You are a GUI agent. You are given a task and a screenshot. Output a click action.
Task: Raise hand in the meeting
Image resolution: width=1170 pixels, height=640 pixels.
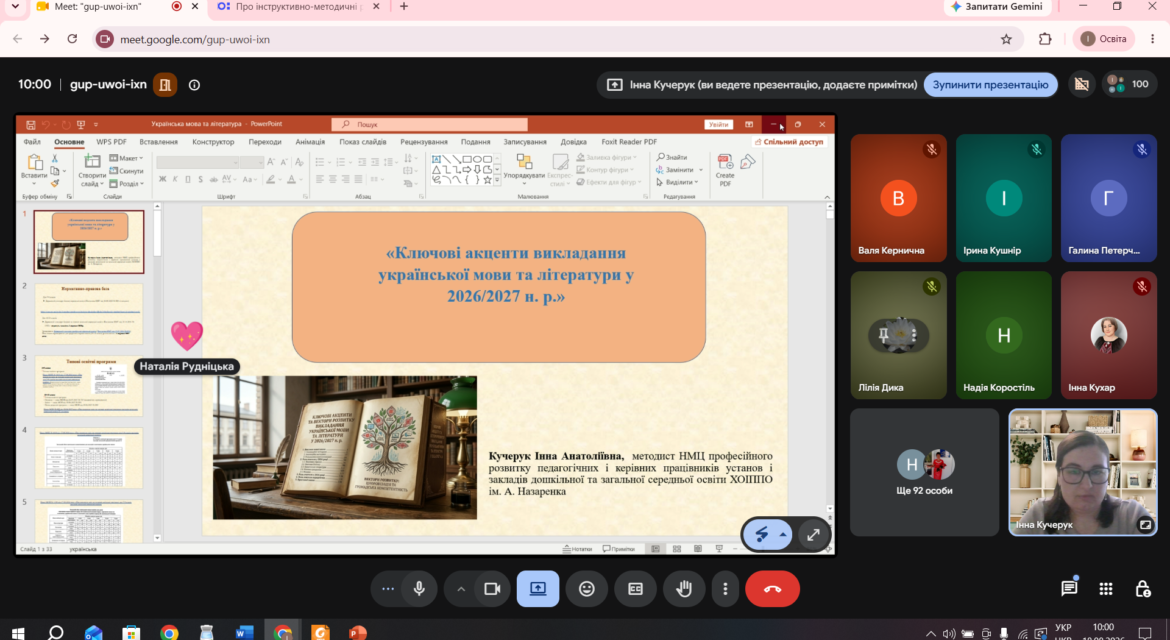point(684,589)
